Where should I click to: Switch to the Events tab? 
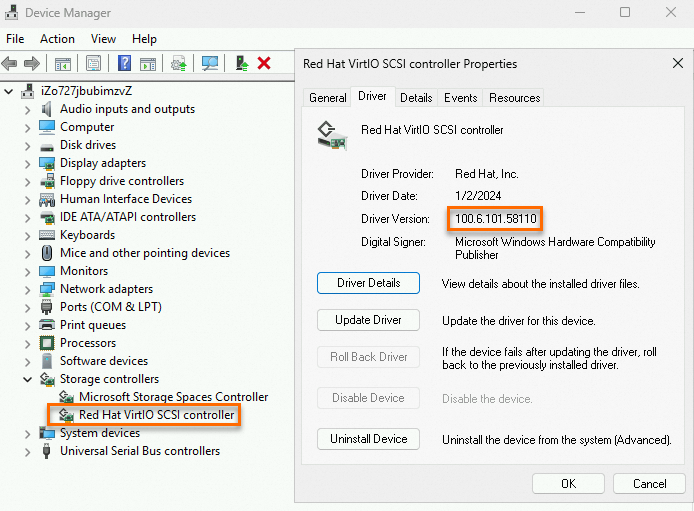click(460, 98)
